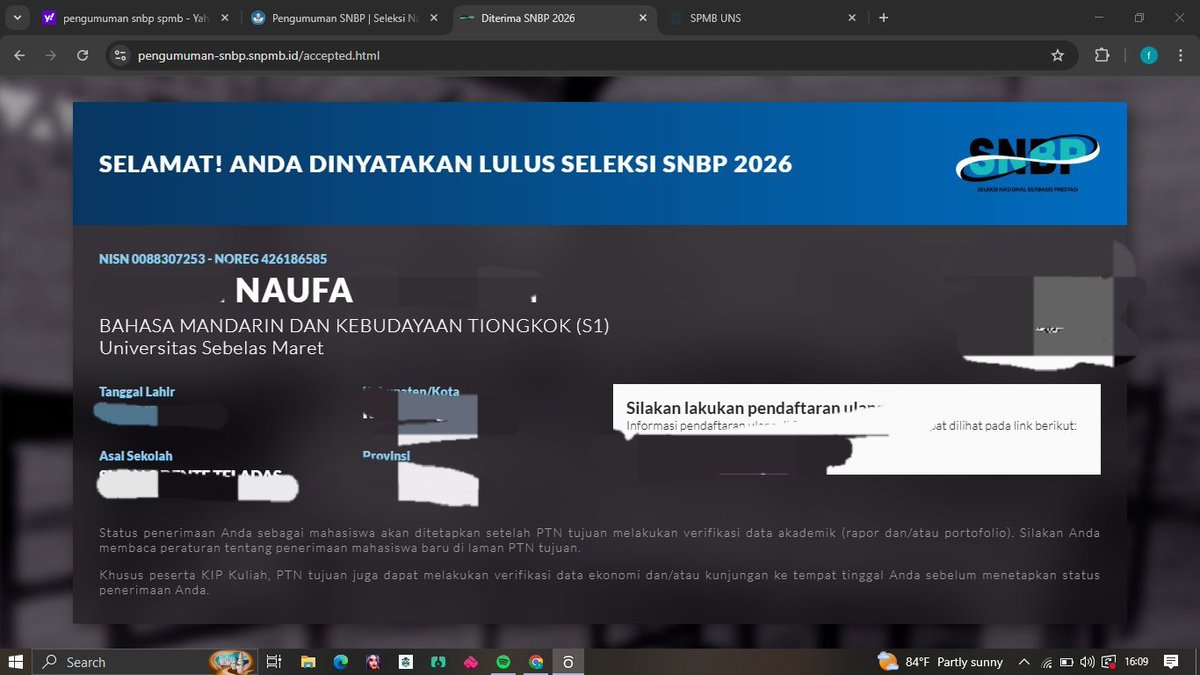Image resolution: width=1200 pixels, height=675 pixels.
Task: Click the Silakan lakukan pendaftaran ulang heading
Action: pos(755,408)
